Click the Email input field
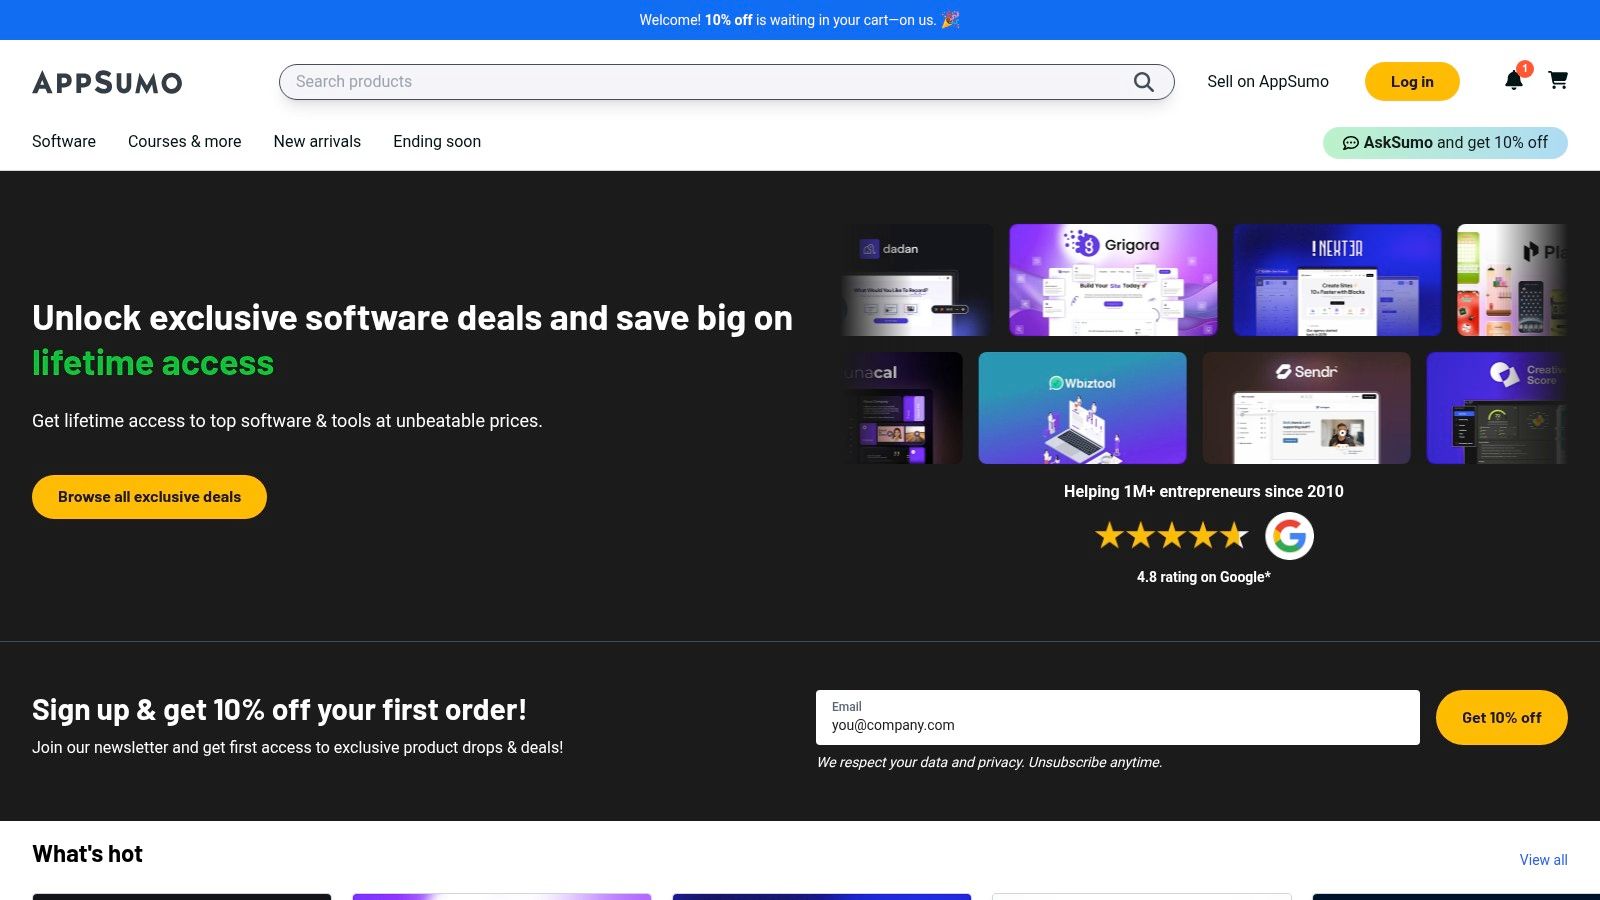Image resolution: width=1600 pixels, height=900 pixels. [x=1117, y=717]
